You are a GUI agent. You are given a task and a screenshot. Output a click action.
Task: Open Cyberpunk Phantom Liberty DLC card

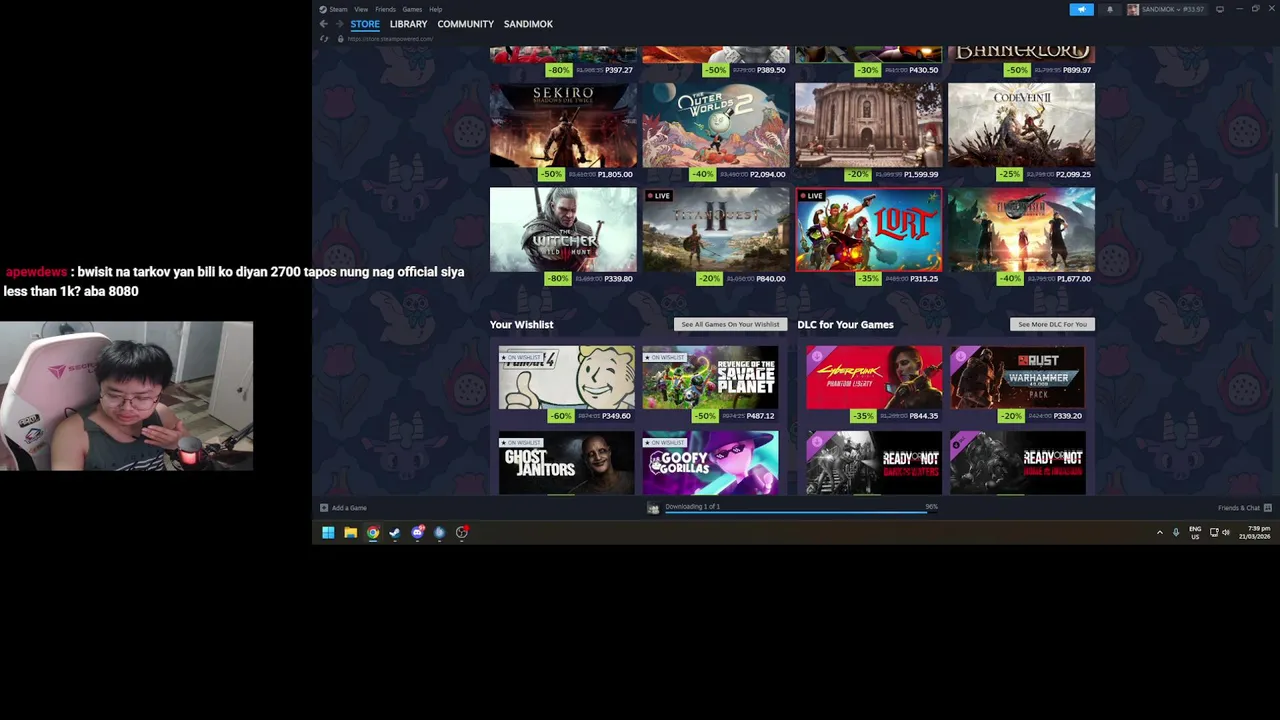874,378
